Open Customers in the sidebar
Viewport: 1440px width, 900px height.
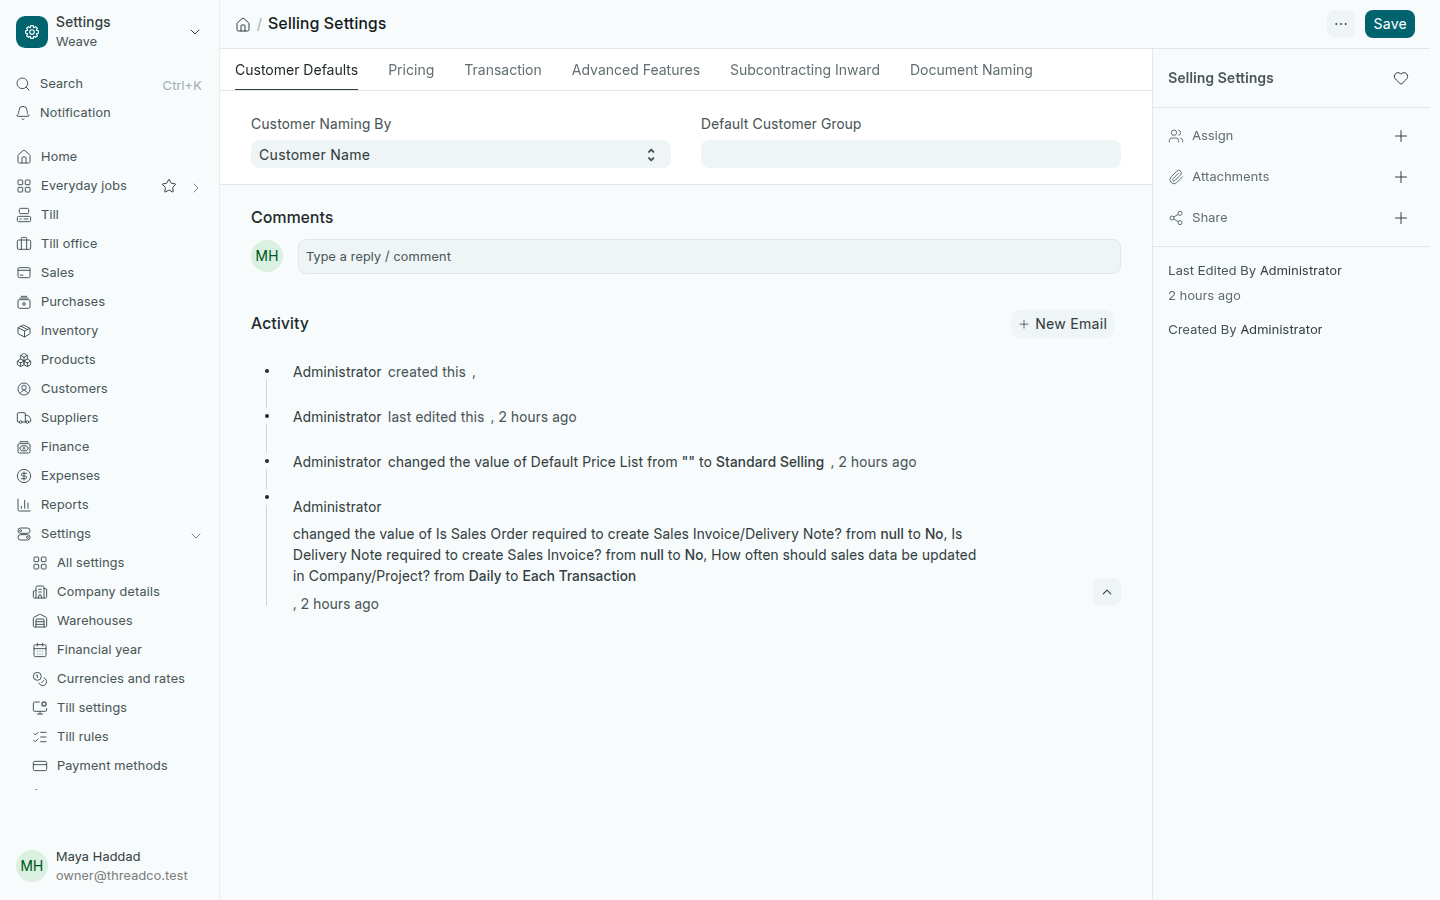(x=109, y=389)
